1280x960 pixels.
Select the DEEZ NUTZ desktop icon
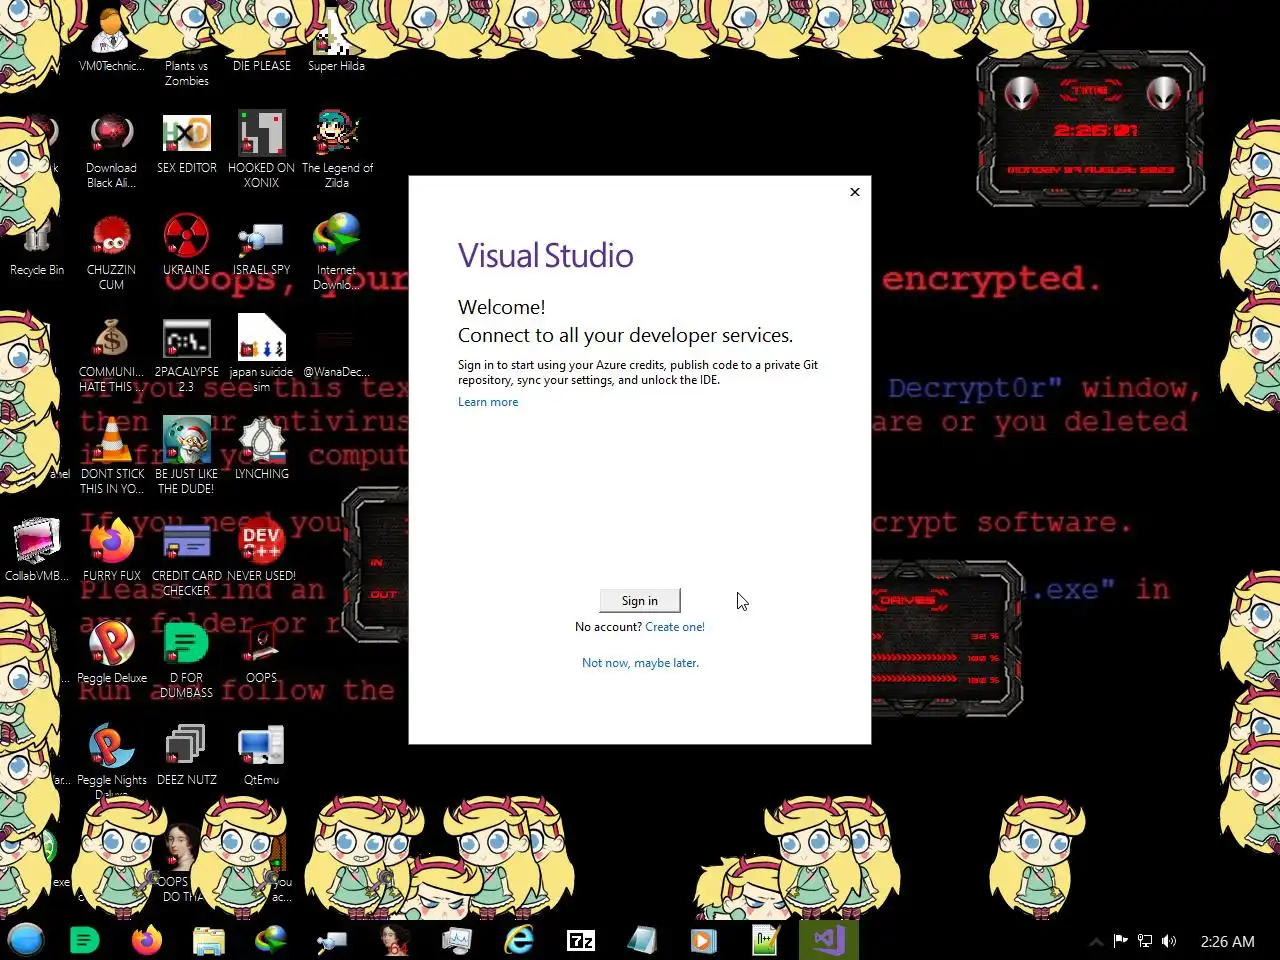187,755
